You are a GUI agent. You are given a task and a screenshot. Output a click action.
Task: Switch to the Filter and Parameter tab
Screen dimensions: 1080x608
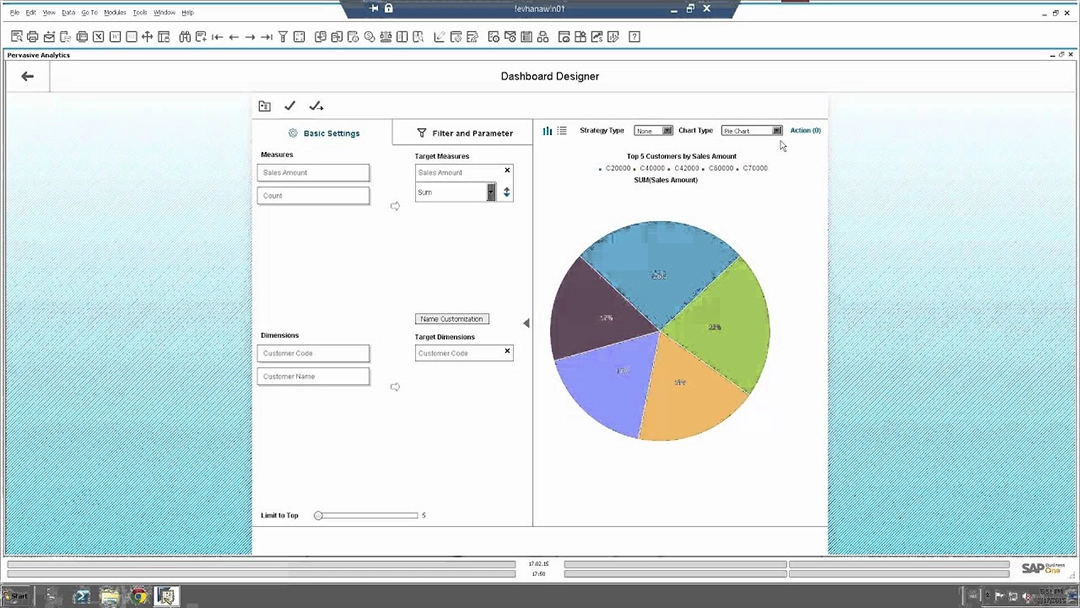pyautogui.click(x=464, y=133)
